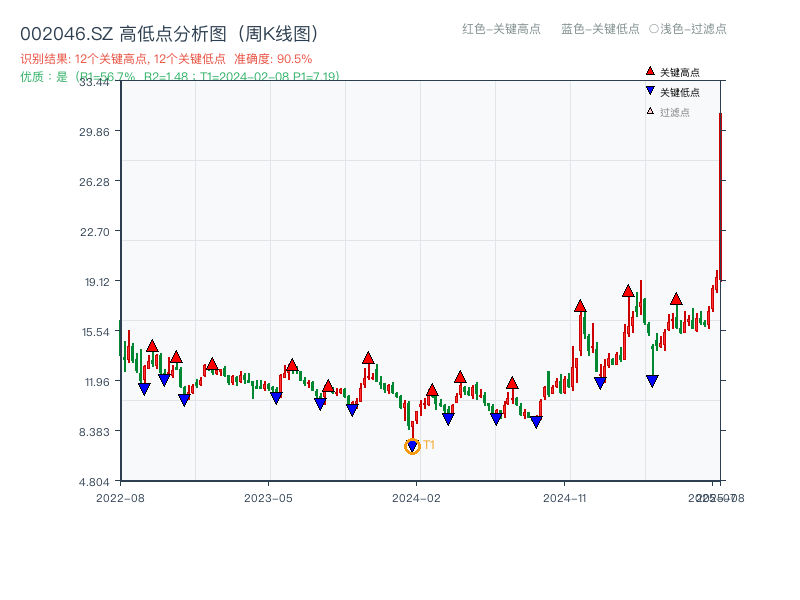The height and width of the screenshot is (600, 800).
Task: Click the Y-axis label 19.12
Action: pos(97,282)
